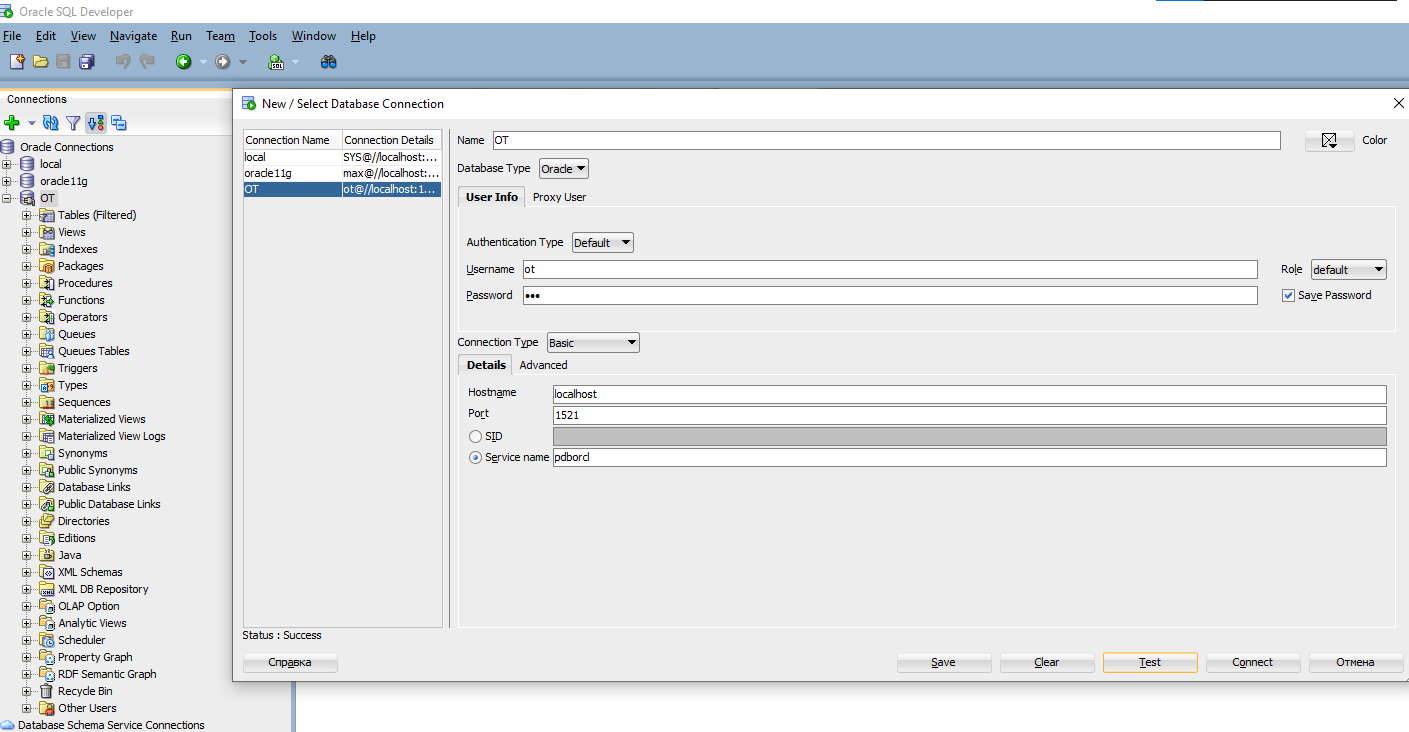Select the Service name radio button
Image resolution: width=1409 pixels, height=732 pixels.
pyautogui.click(x=475, y=457)
